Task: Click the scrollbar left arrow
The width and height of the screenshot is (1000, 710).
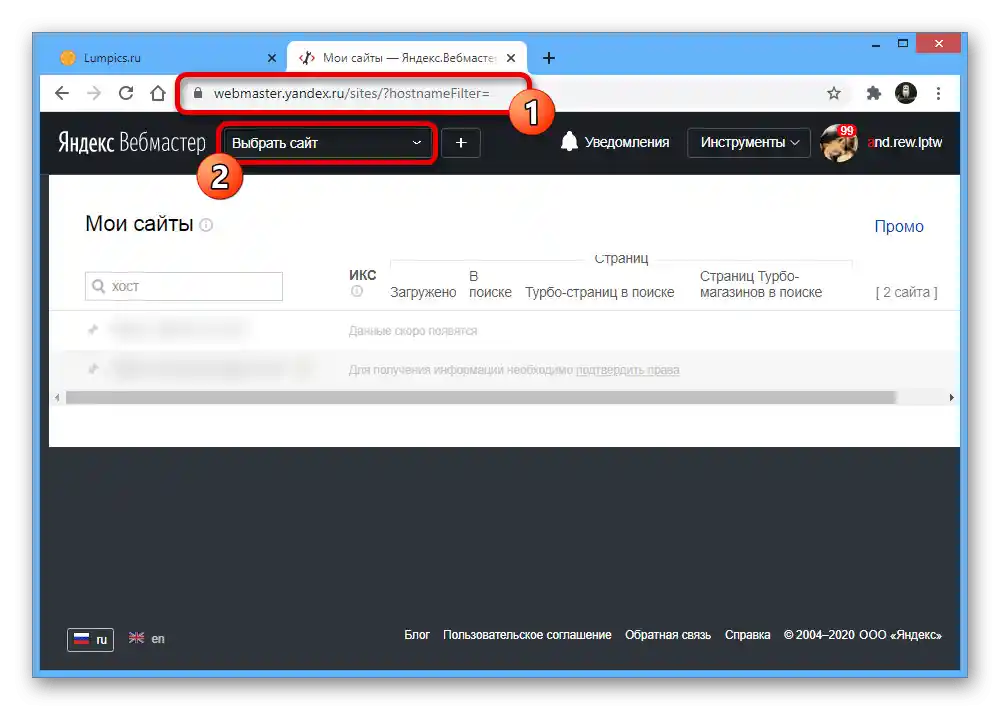Action: click(57, 397)
